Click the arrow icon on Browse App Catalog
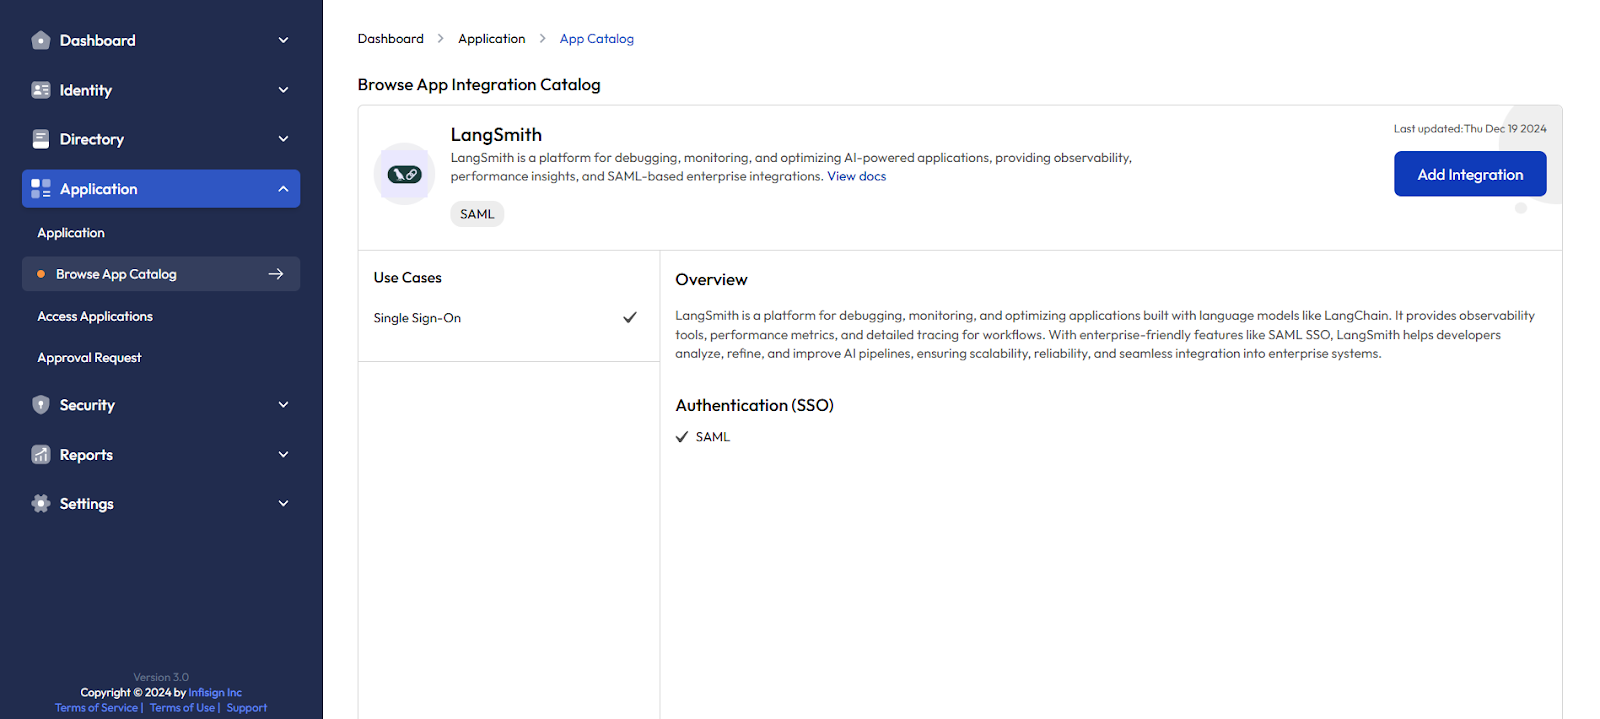Screen dimensions: 1600x719 [276, 274]
